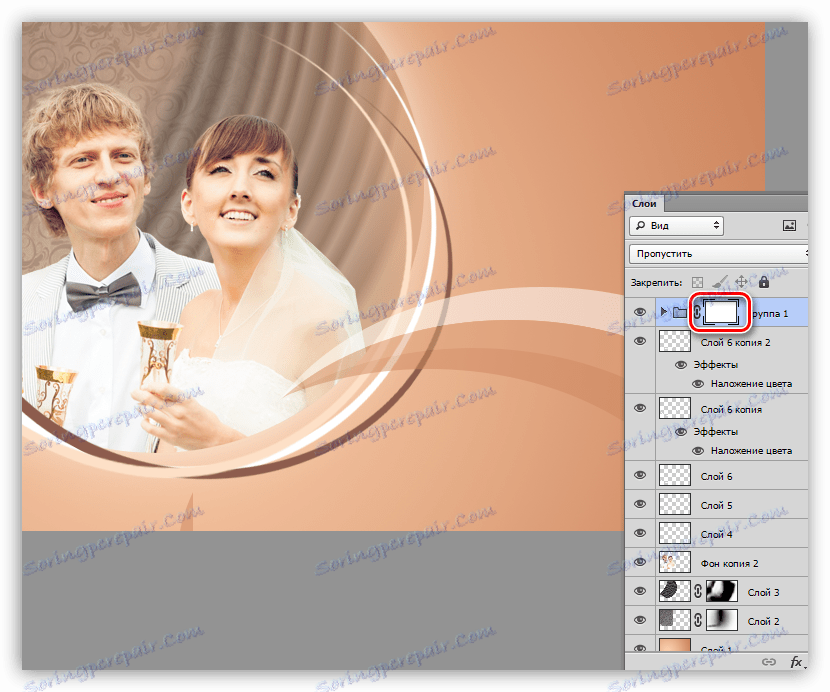Click mask link chain icon on Группа 1

(x=697, y=312)
